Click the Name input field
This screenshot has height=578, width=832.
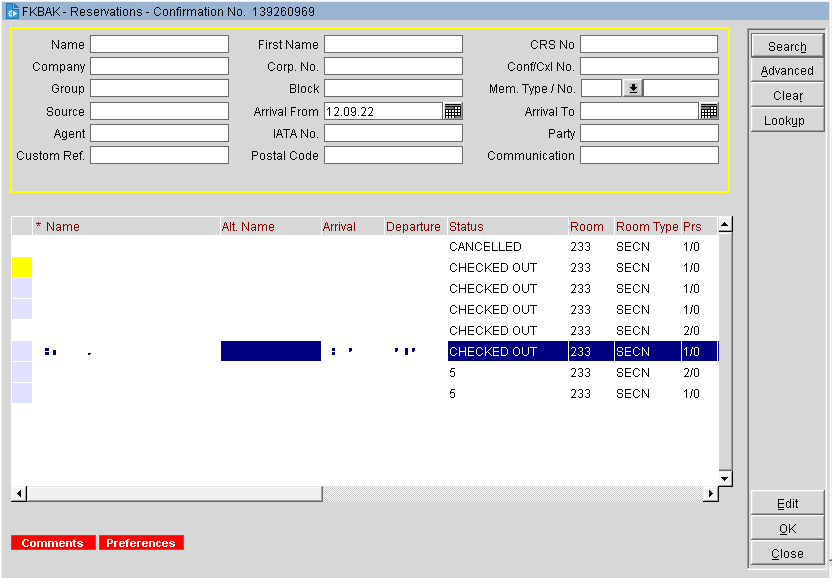[159, 45]
